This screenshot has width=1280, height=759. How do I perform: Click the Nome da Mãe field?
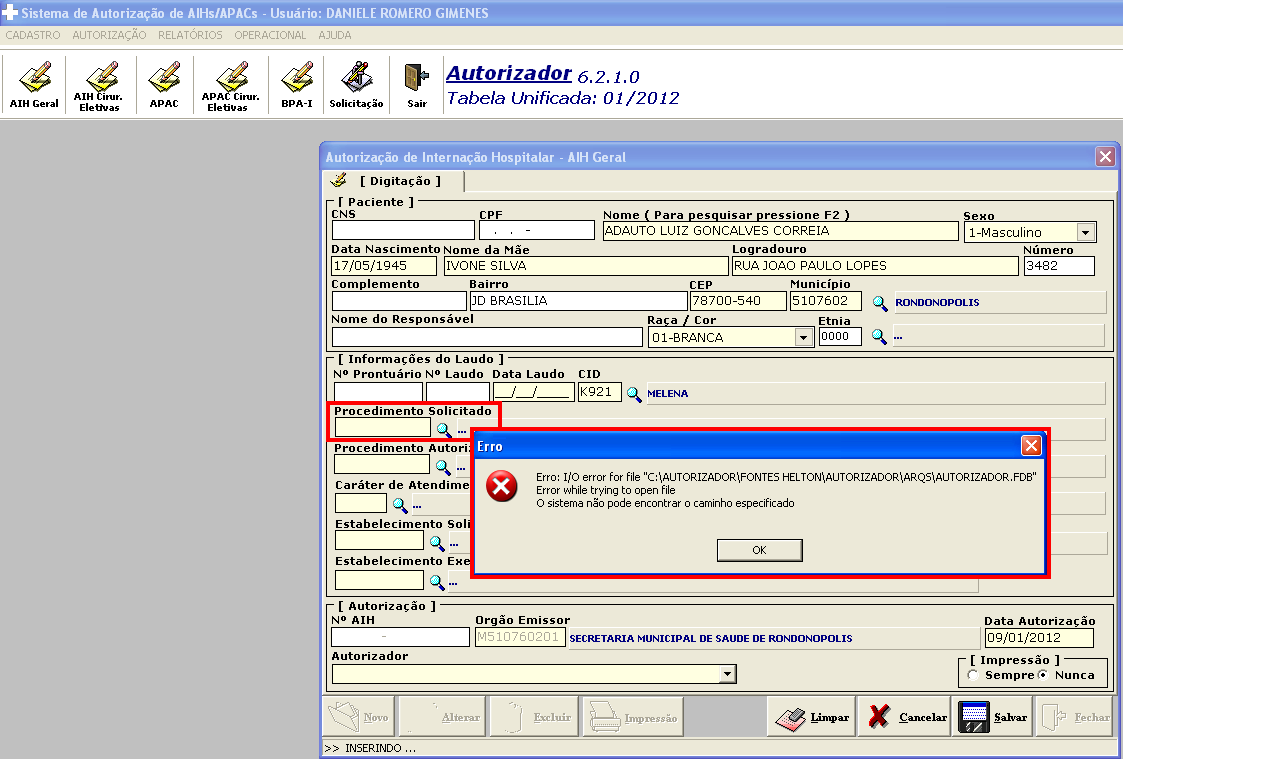[x=586, y=266]
